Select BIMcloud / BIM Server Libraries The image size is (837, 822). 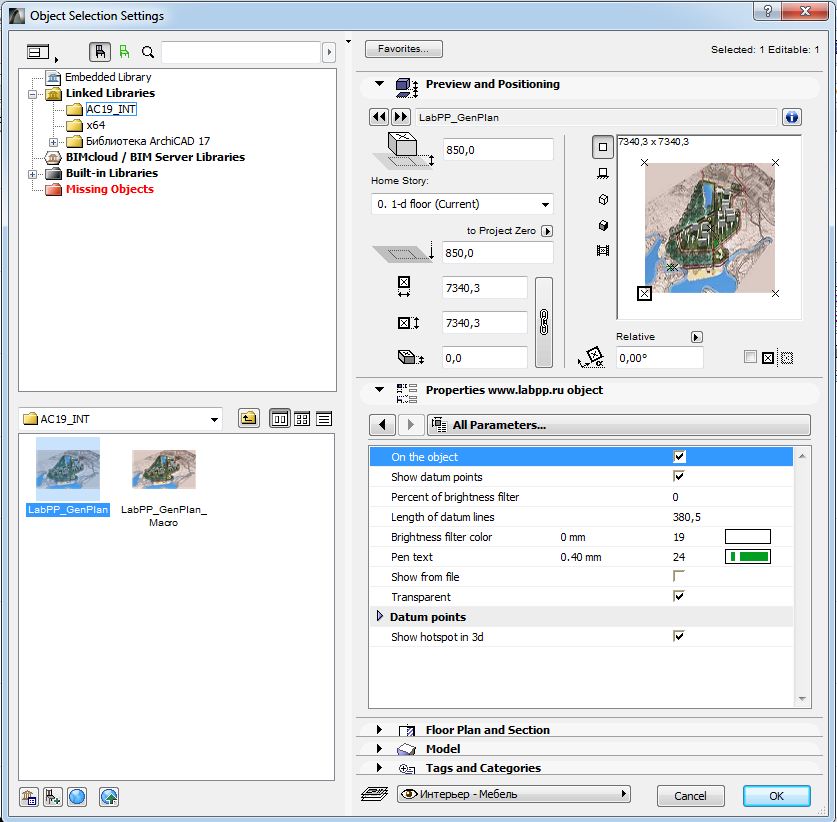[x=155, y=157]
